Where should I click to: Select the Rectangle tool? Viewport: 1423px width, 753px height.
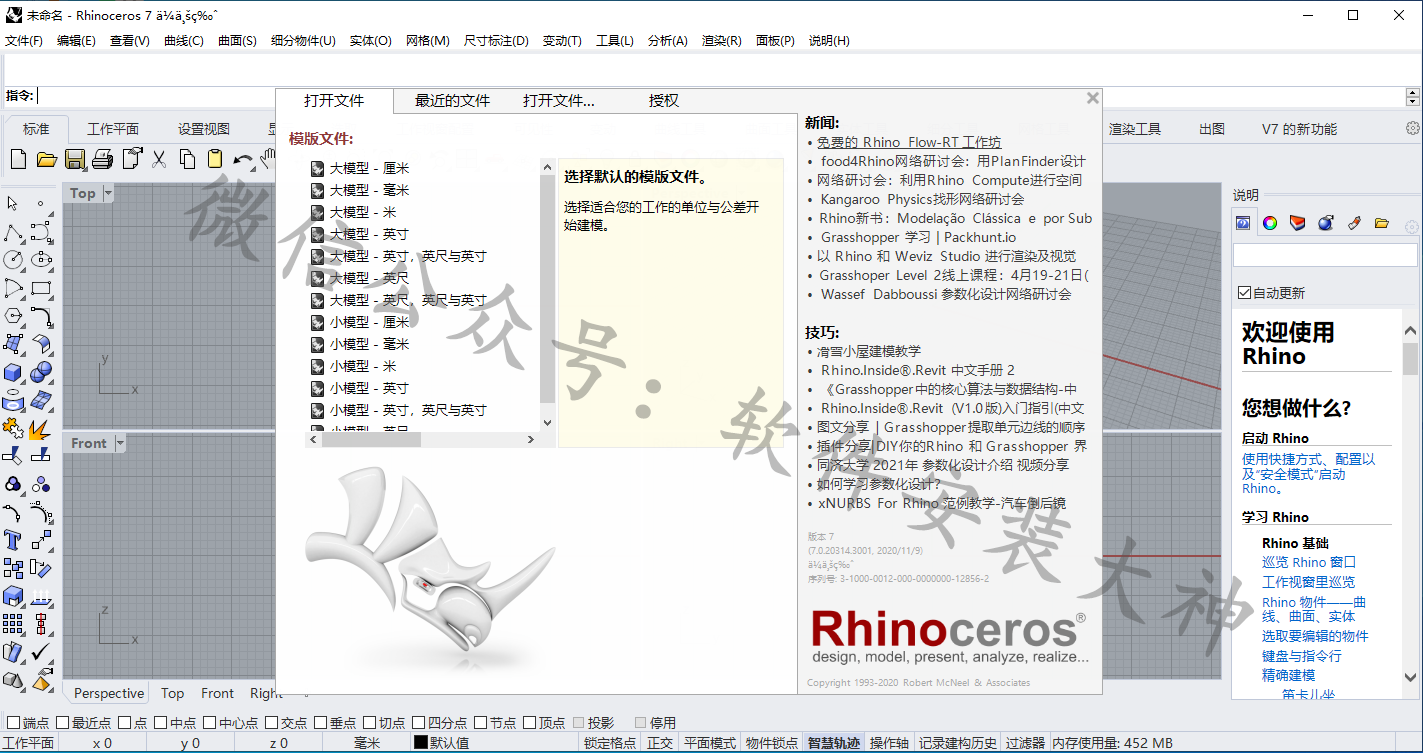pyautogui.click(x=41, y=288)
